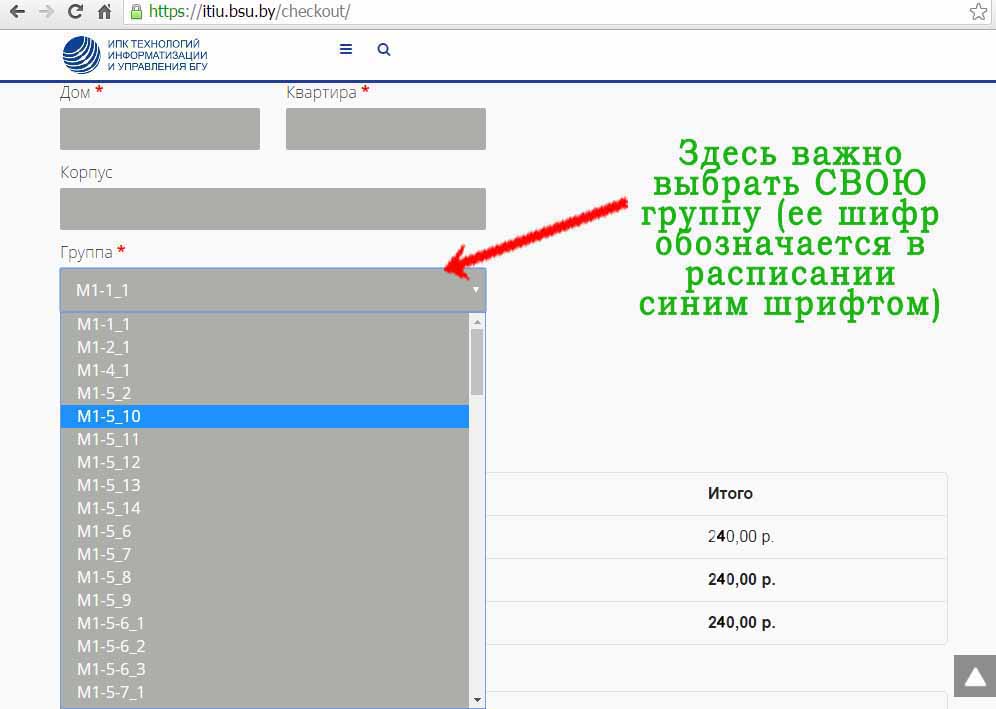The height and width of the screenshot is (709, 996).
Task: Select group M1-2_1 in list
Action: [x=264, y=347]
